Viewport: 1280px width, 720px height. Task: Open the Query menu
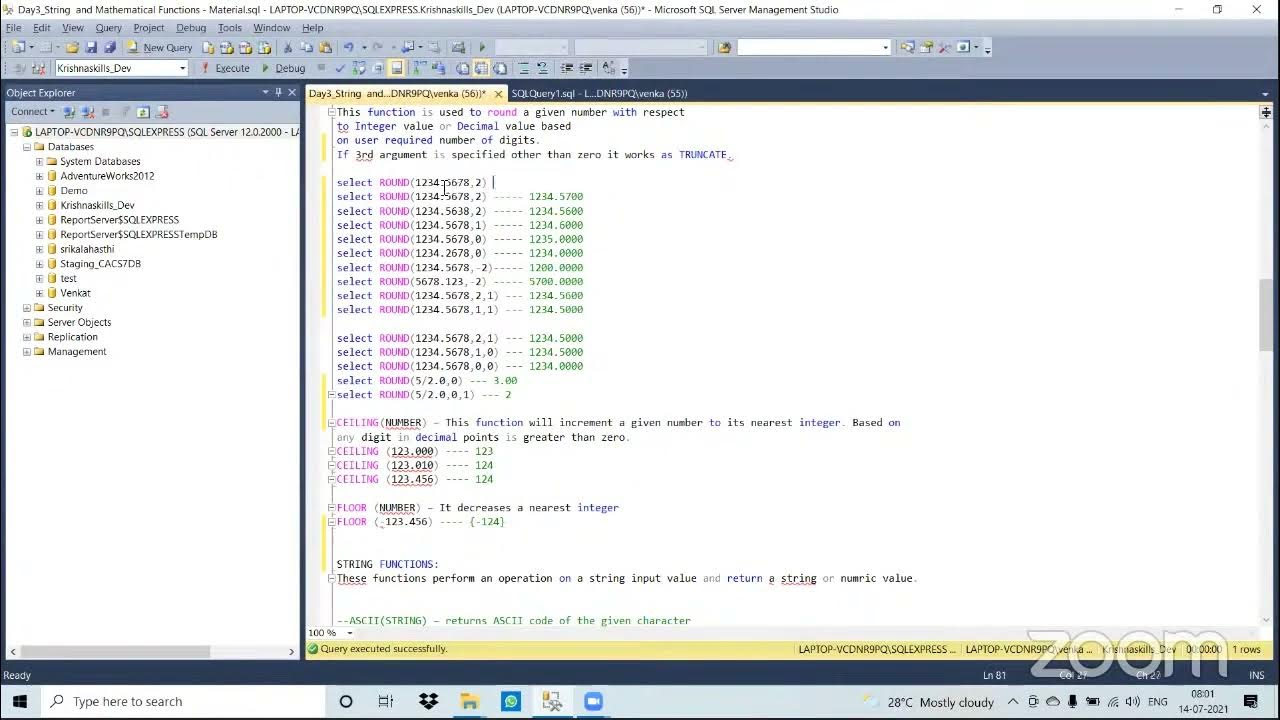click(108, 28)
